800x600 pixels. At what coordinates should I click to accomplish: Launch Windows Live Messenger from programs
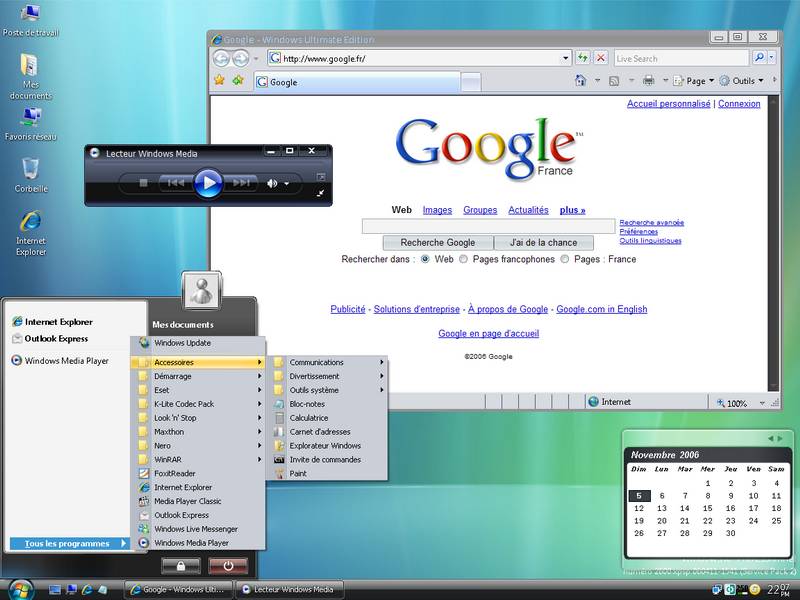(198, 529)
